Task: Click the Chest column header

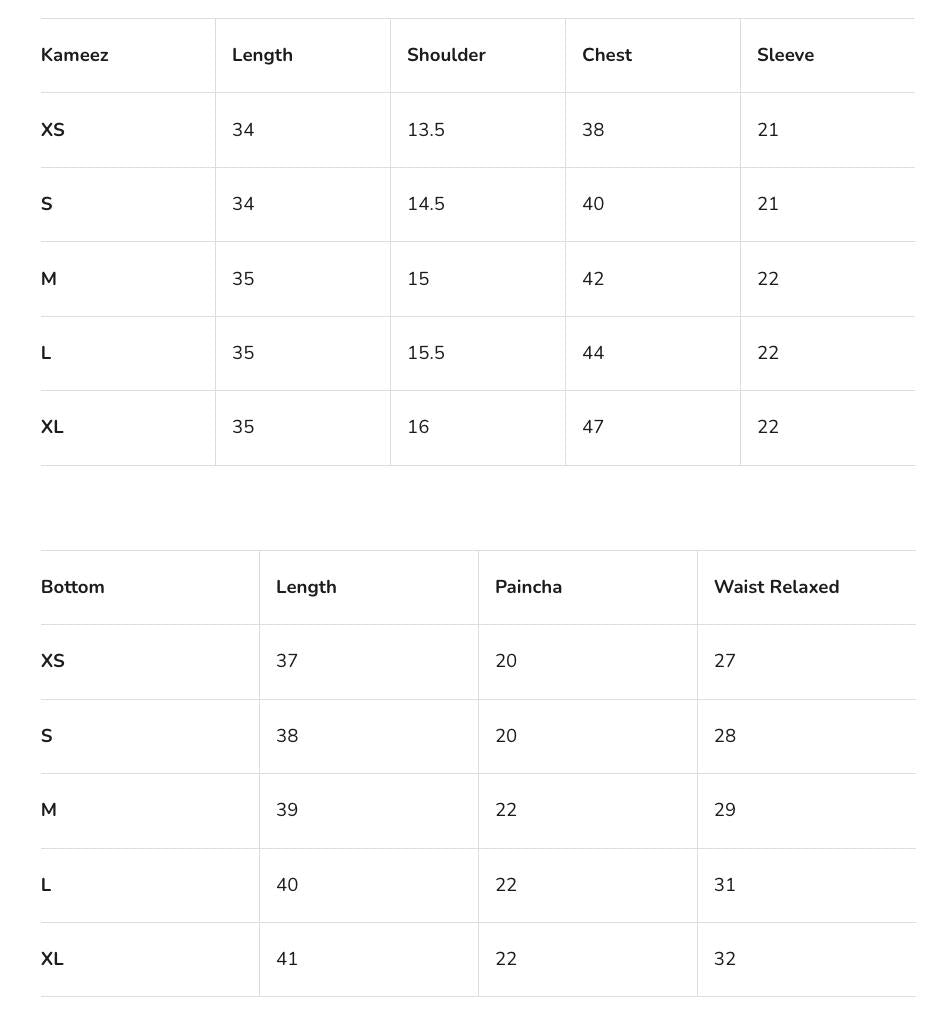Action: 607,55
